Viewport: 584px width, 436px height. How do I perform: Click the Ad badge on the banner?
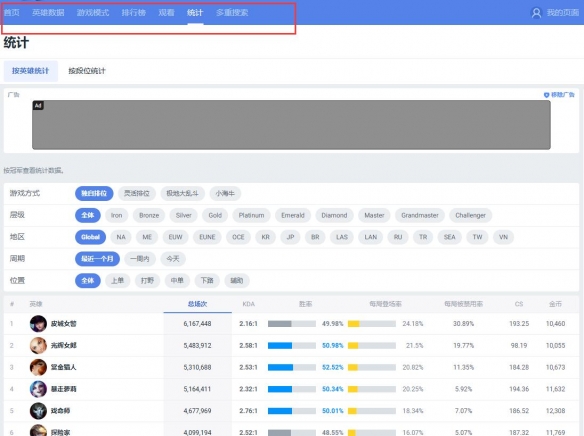click(x=38, y=105)
